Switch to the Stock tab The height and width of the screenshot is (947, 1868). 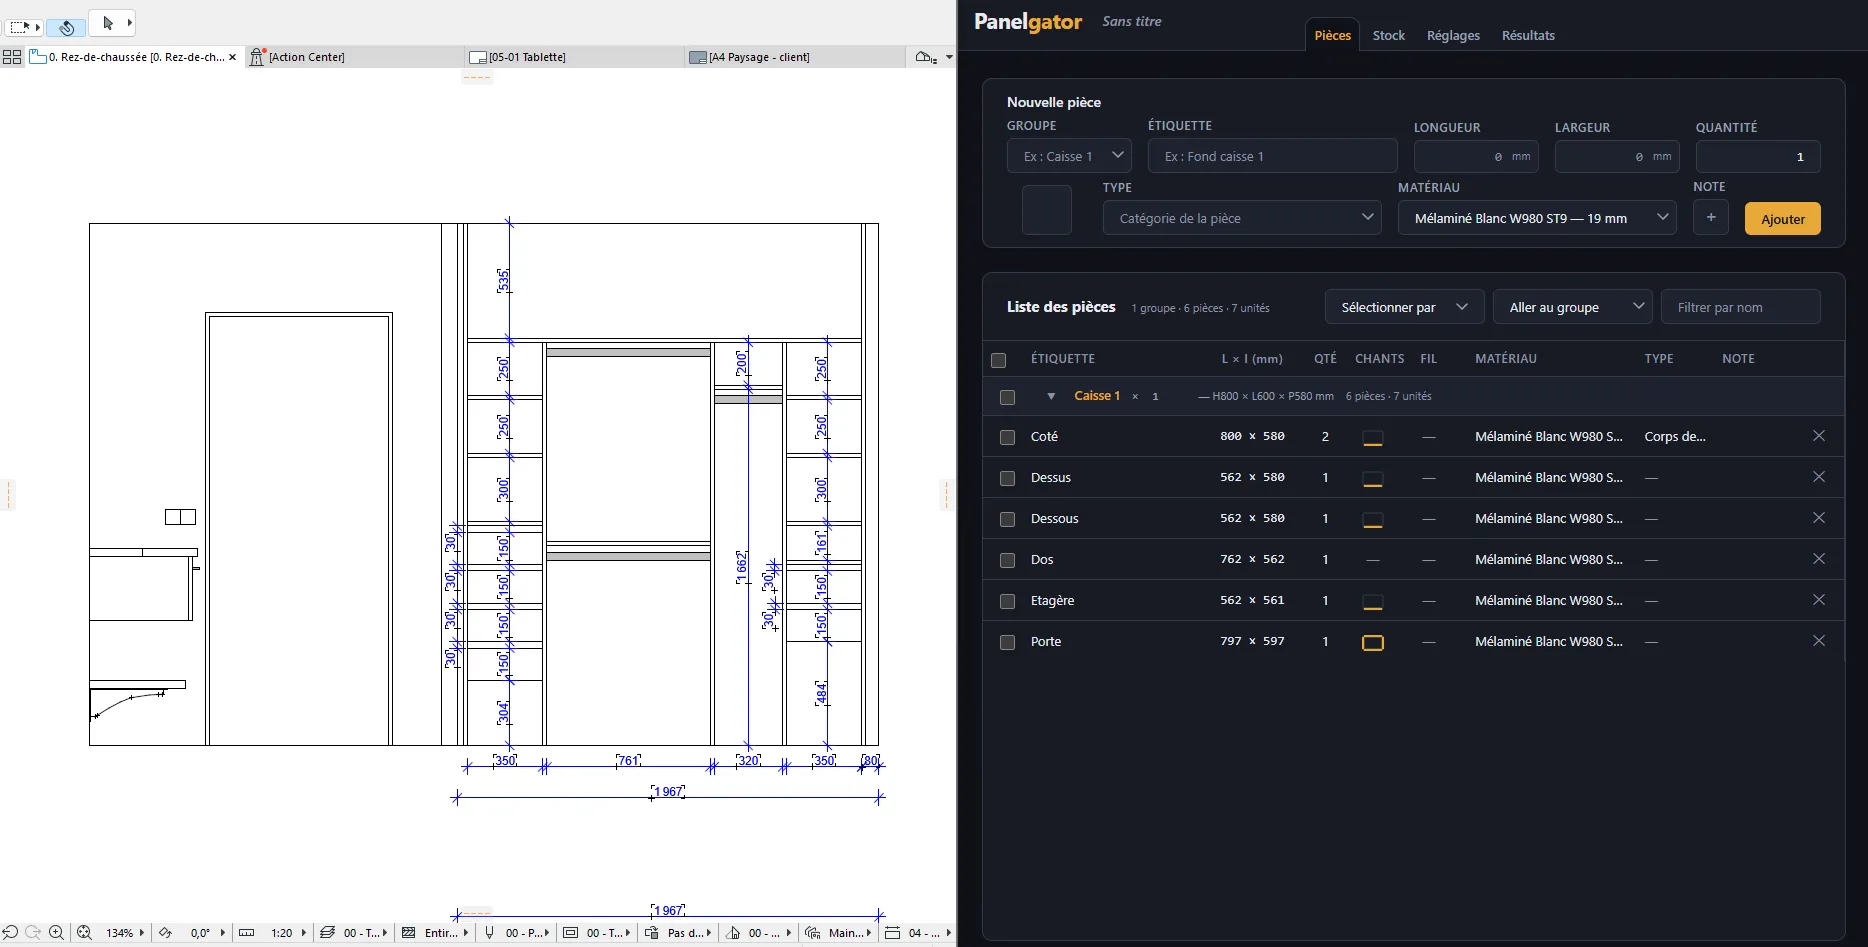pyautogui.click(x=1388, y=35)
